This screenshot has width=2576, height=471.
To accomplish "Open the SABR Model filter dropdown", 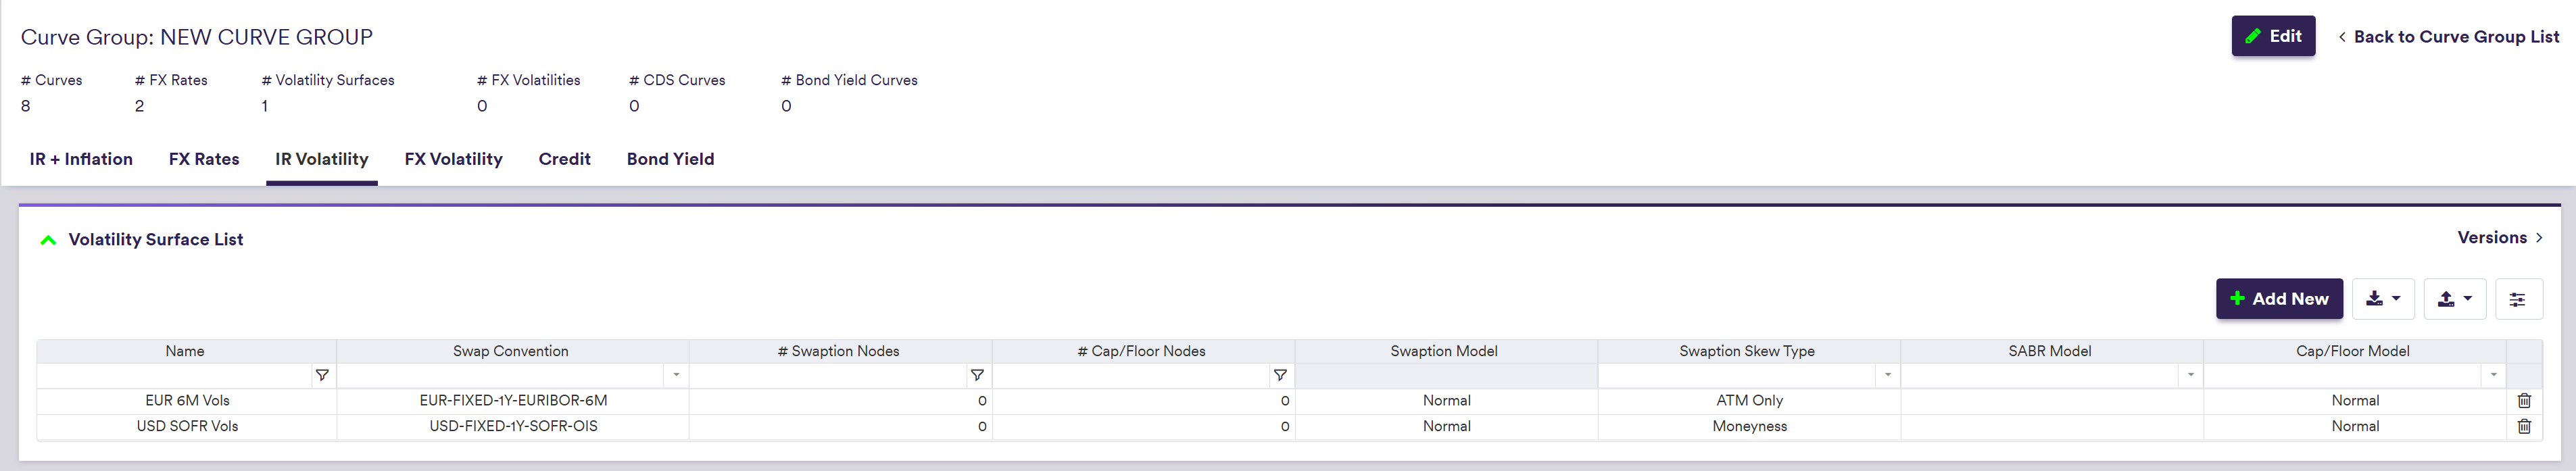I will pyautogui.click(x=2190, y=375).
